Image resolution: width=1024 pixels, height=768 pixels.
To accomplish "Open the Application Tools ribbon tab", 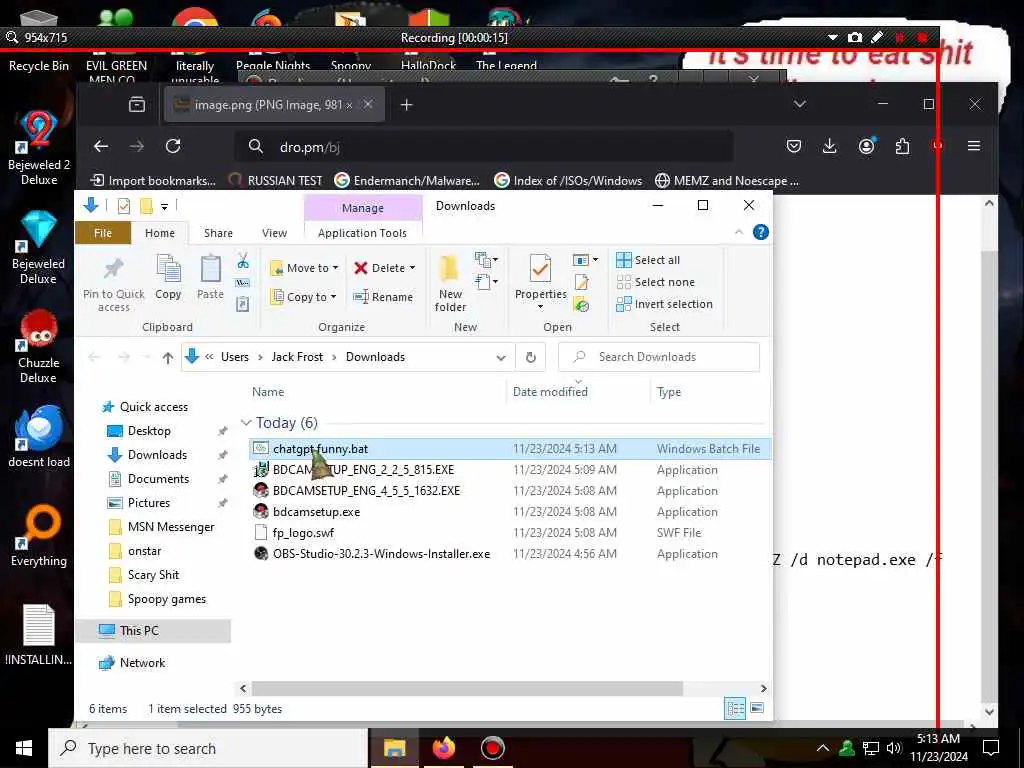I will pos(362,233).
